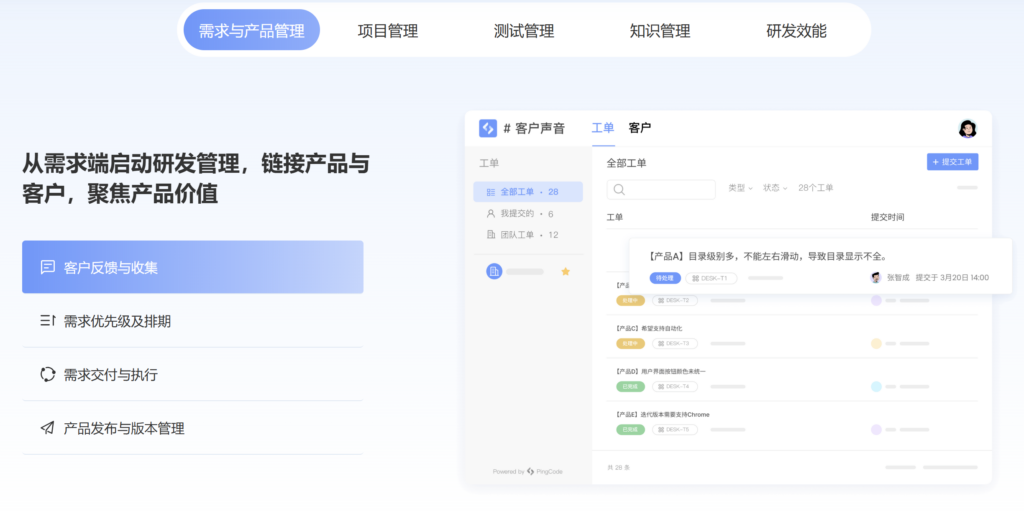
Task: Open the 【产品E】迭代版本需要支持Chrome ticket
Action: (662, 415)
